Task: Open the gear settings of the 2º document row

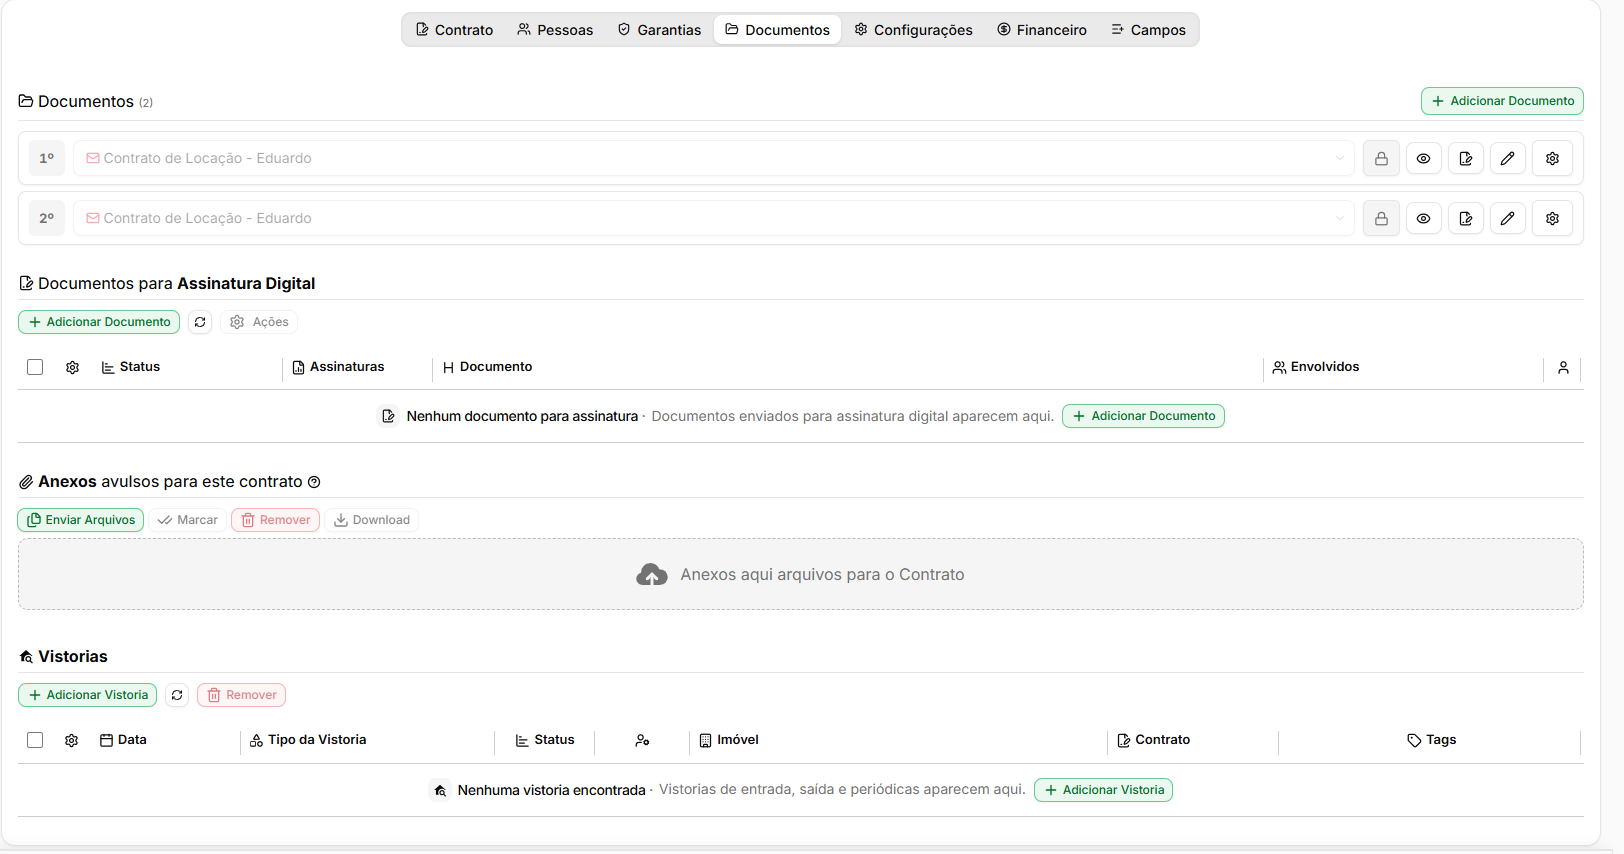Action: [x=1552, y=218]
